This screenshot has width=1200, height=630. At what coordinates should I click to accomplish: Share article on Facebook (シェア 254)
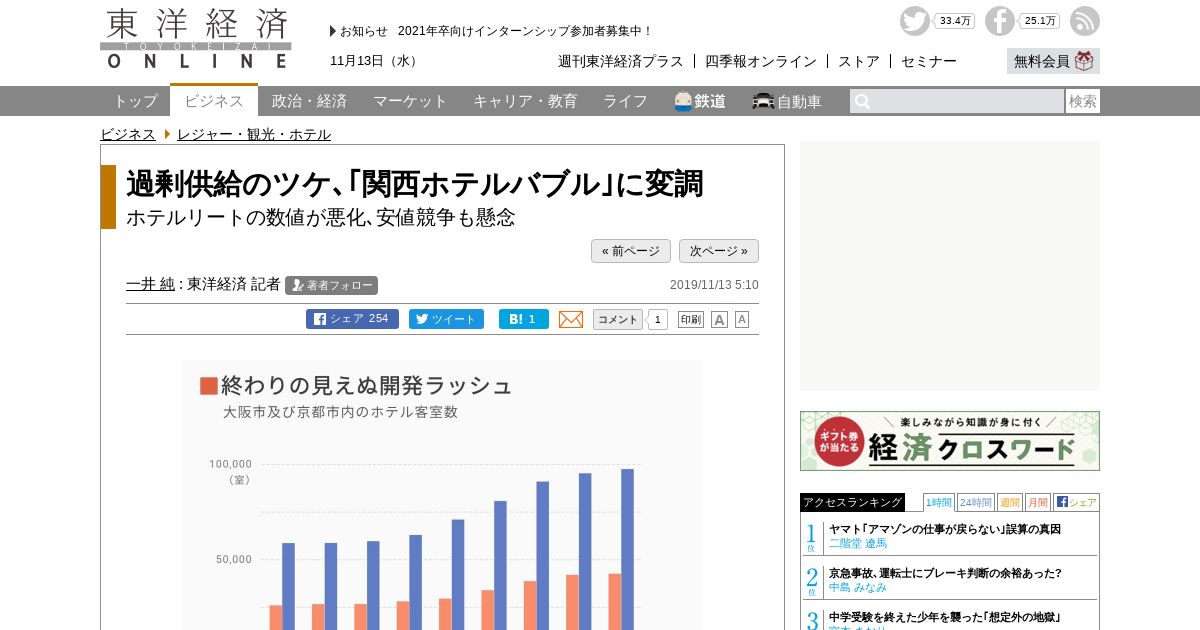[x=352, y=319]
